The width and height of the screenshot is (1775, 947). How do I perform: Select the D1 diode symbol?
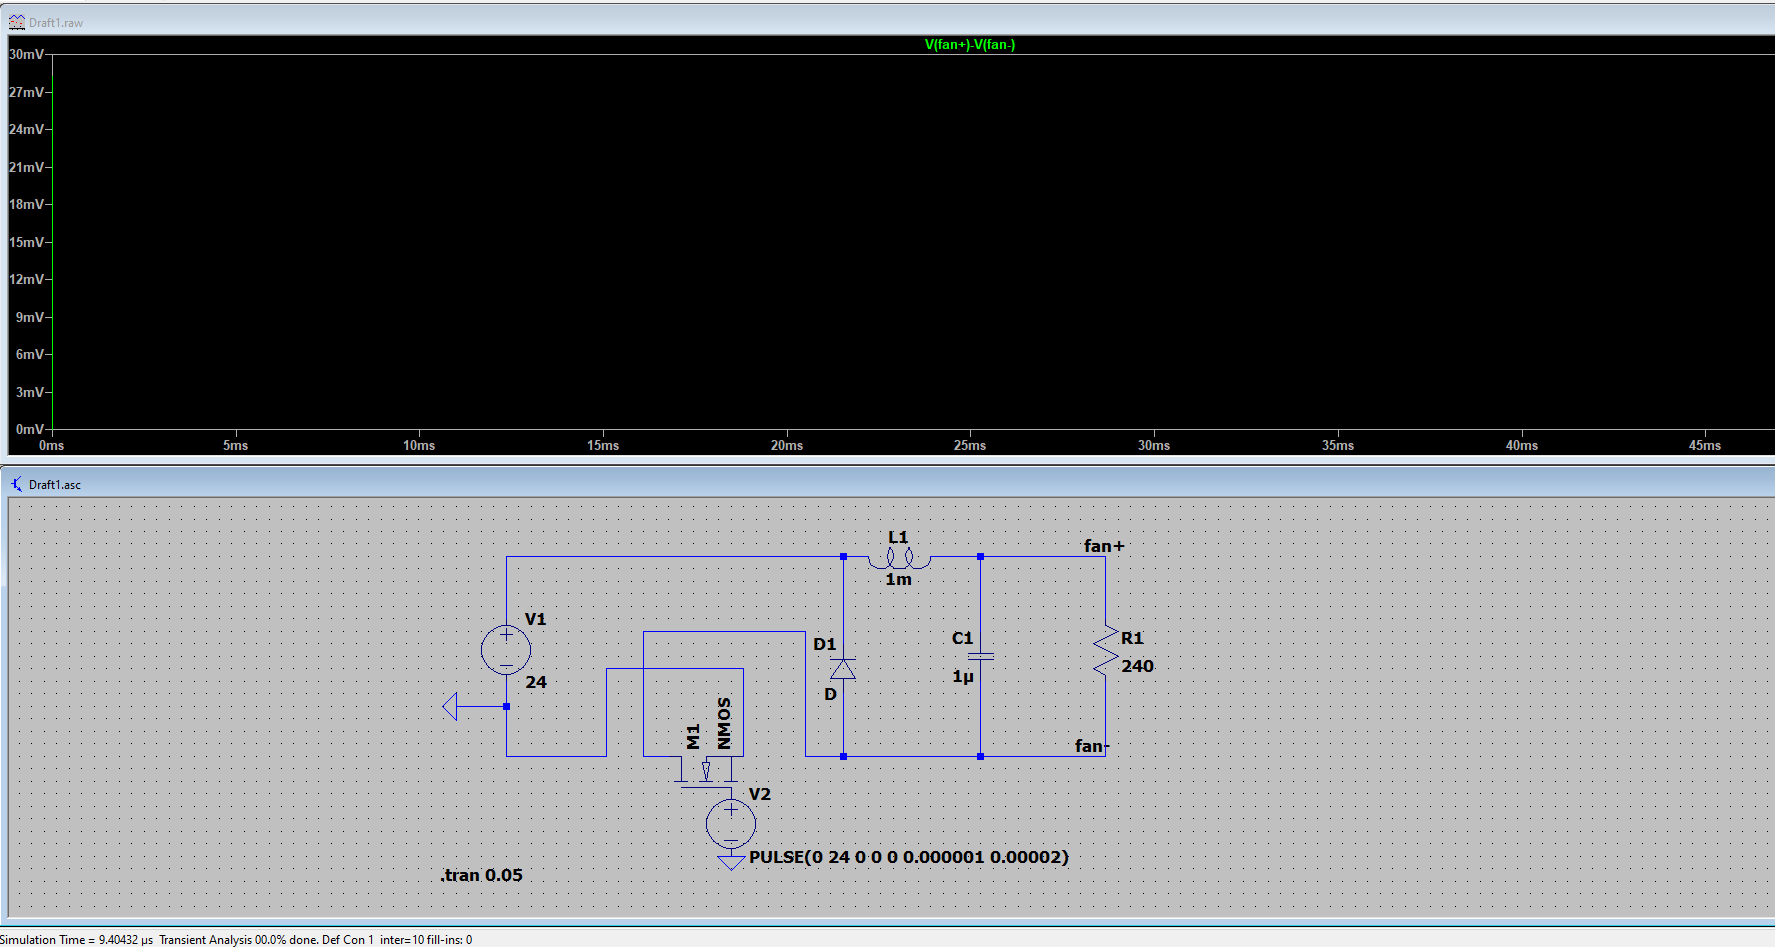(x=843, y=669)
